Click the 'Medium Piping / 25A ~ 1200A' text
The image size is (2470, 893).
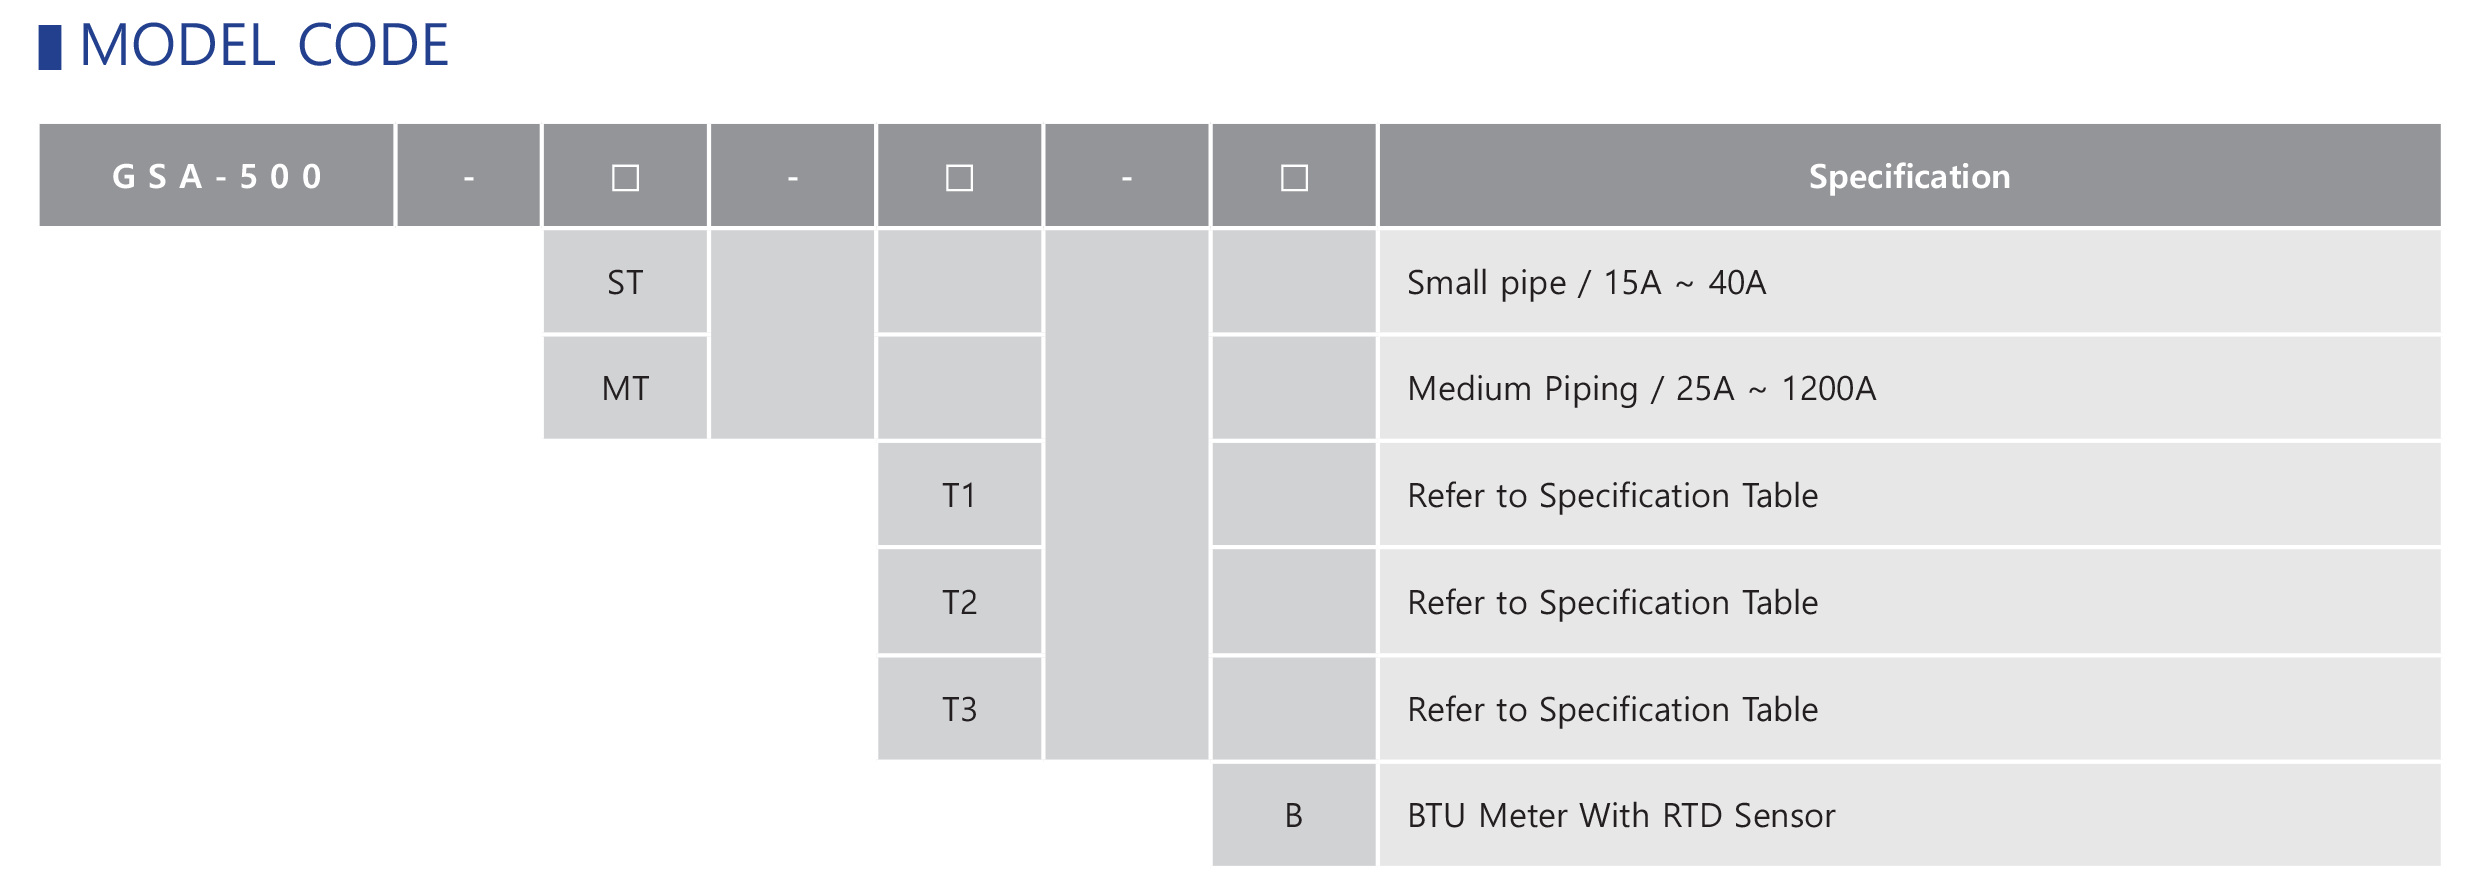[x=1641, y=389]
